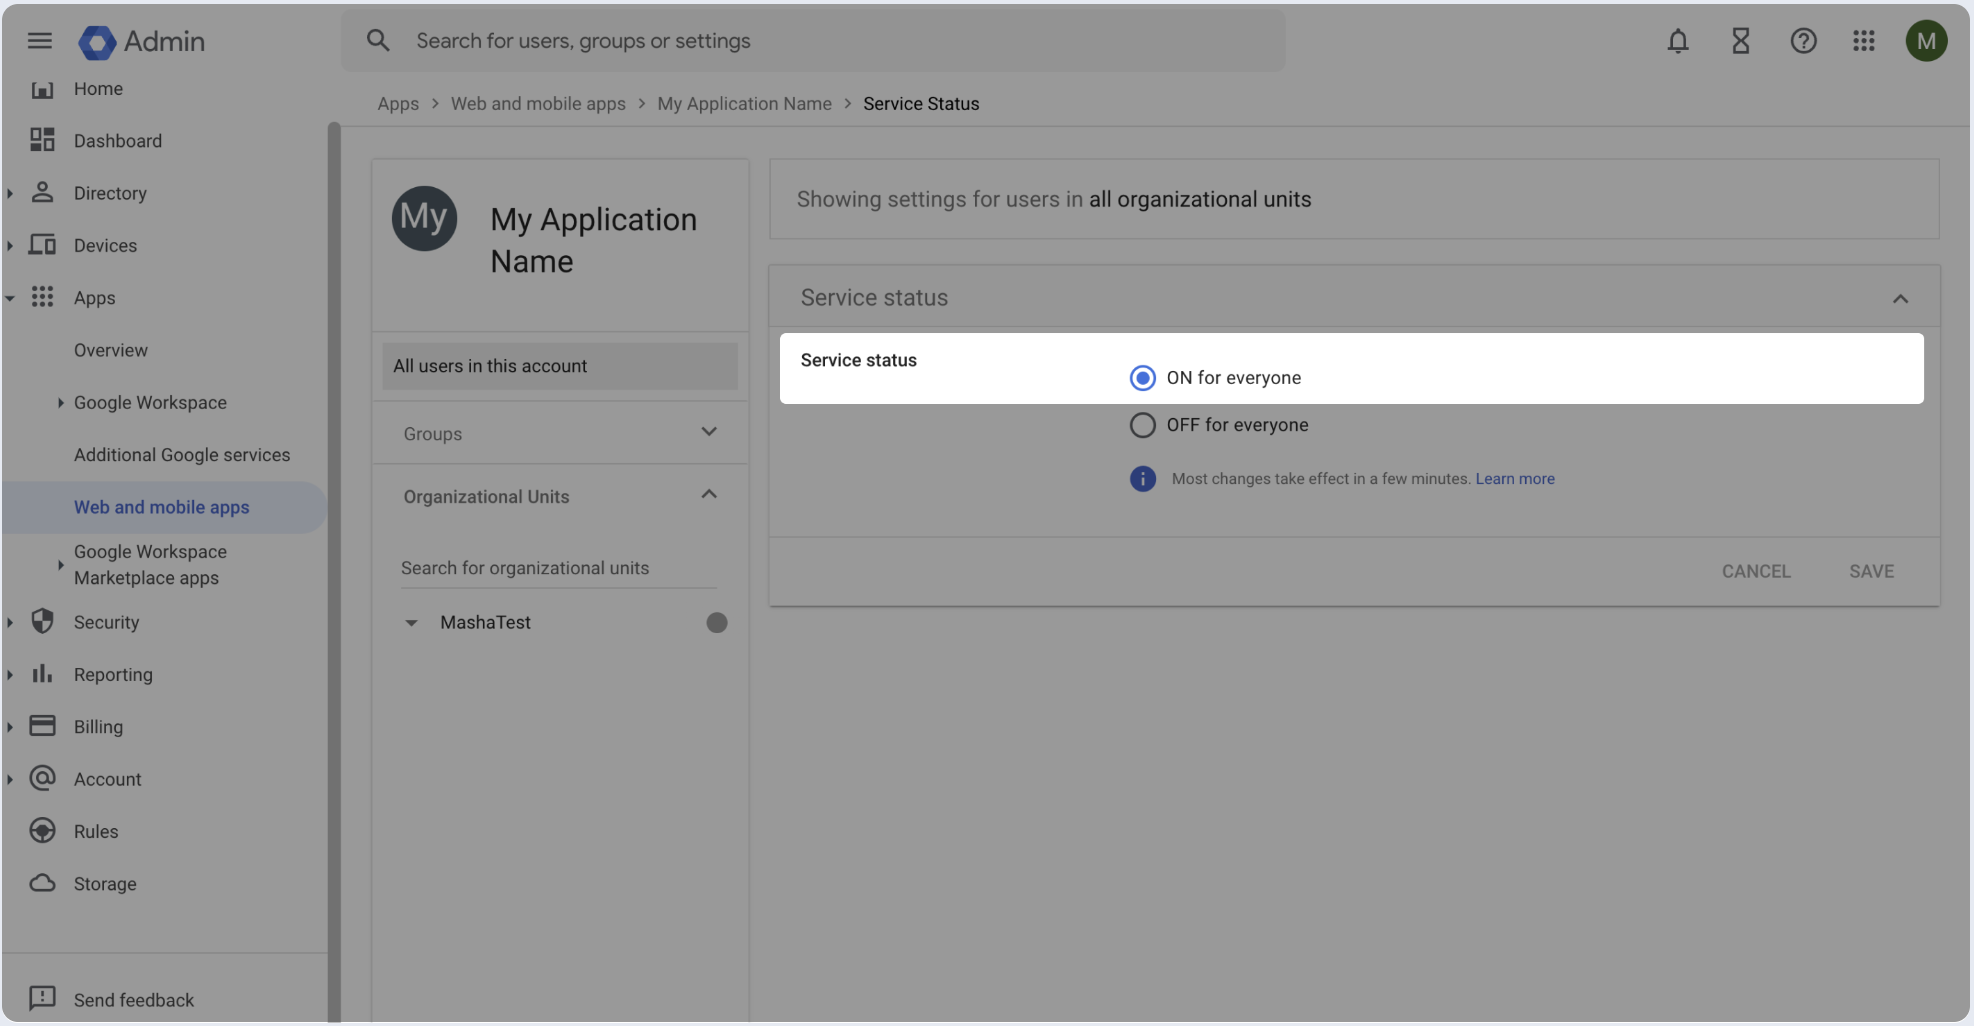Collapse the Organizational Units section

(x=709, y=495)
